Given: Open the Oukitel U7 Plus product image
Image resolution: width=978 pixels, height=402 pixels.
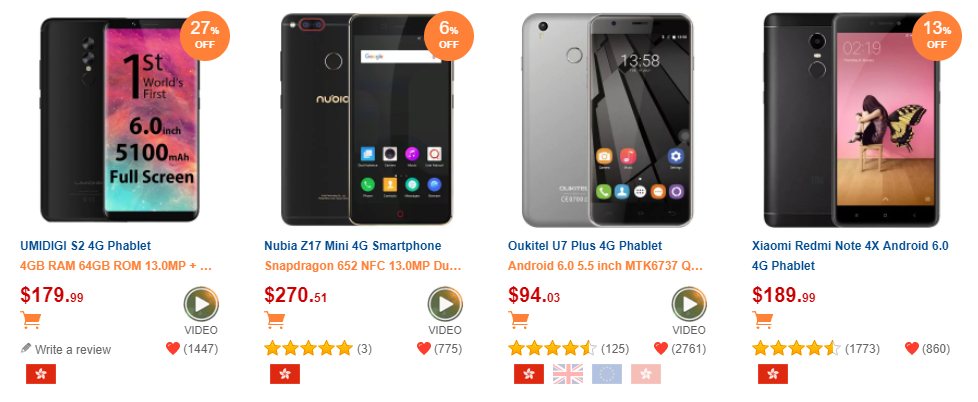Looking at the screenshot, I should pyautogui.click(x=607, y=120).
